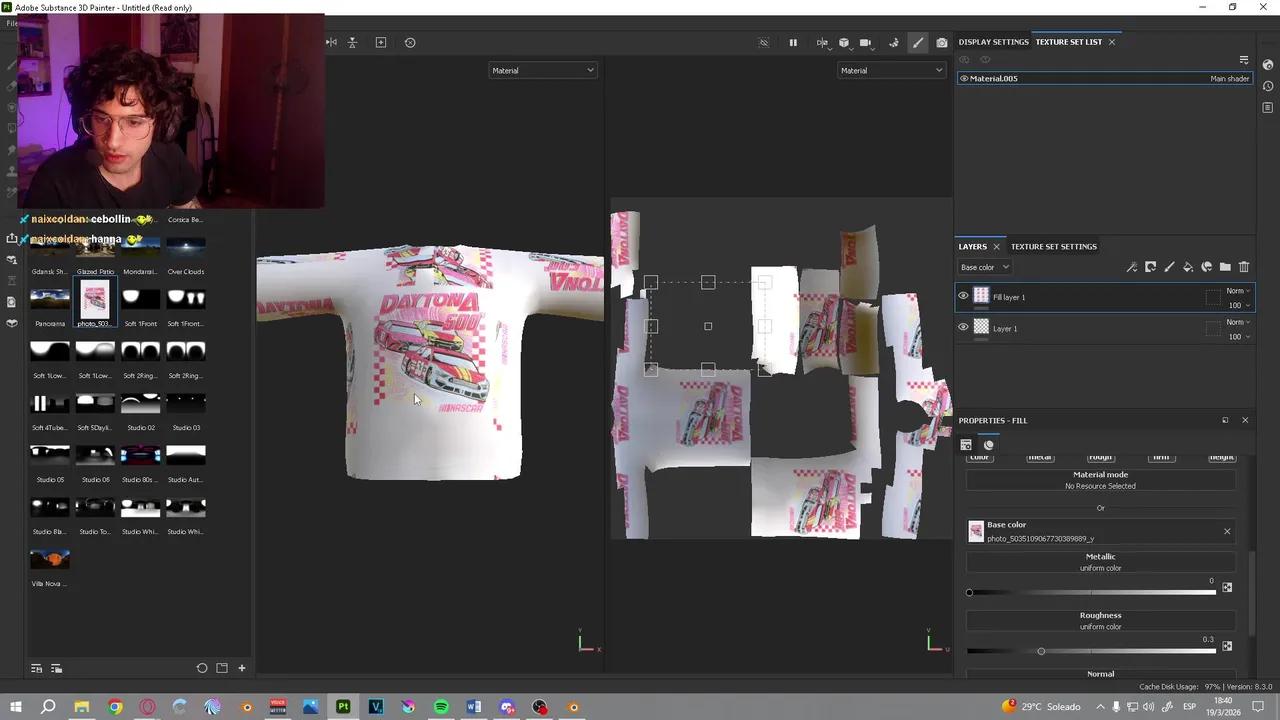Toggle the color channel button

pyautogui.click(x=980, y=457)
